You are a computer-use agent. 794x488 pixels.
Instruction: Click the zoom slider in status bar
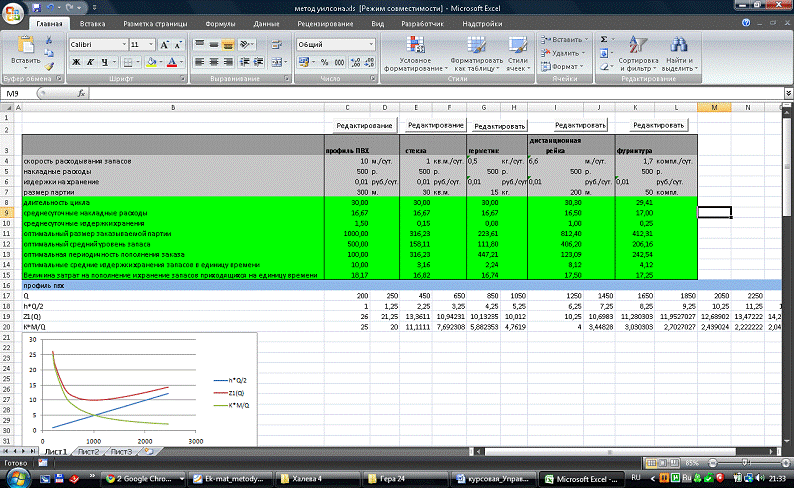(x=743, y=464)
